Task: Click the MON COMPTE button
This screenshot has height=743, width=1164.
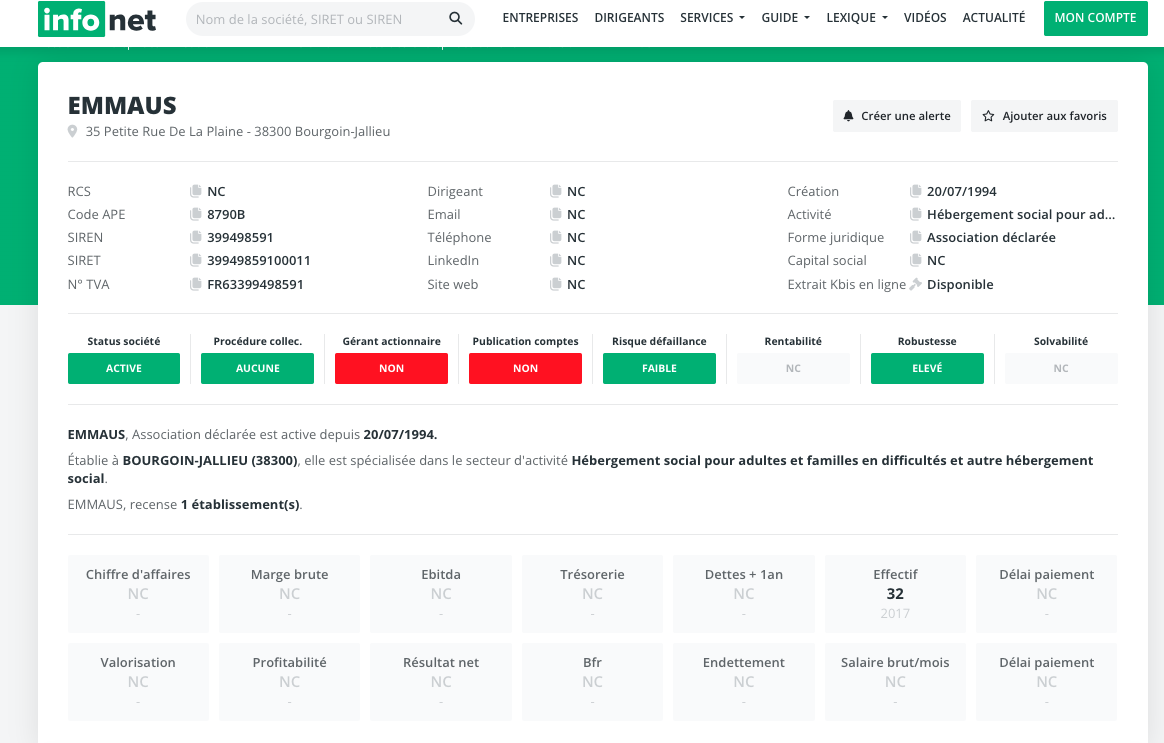Action: (1095, 18)
